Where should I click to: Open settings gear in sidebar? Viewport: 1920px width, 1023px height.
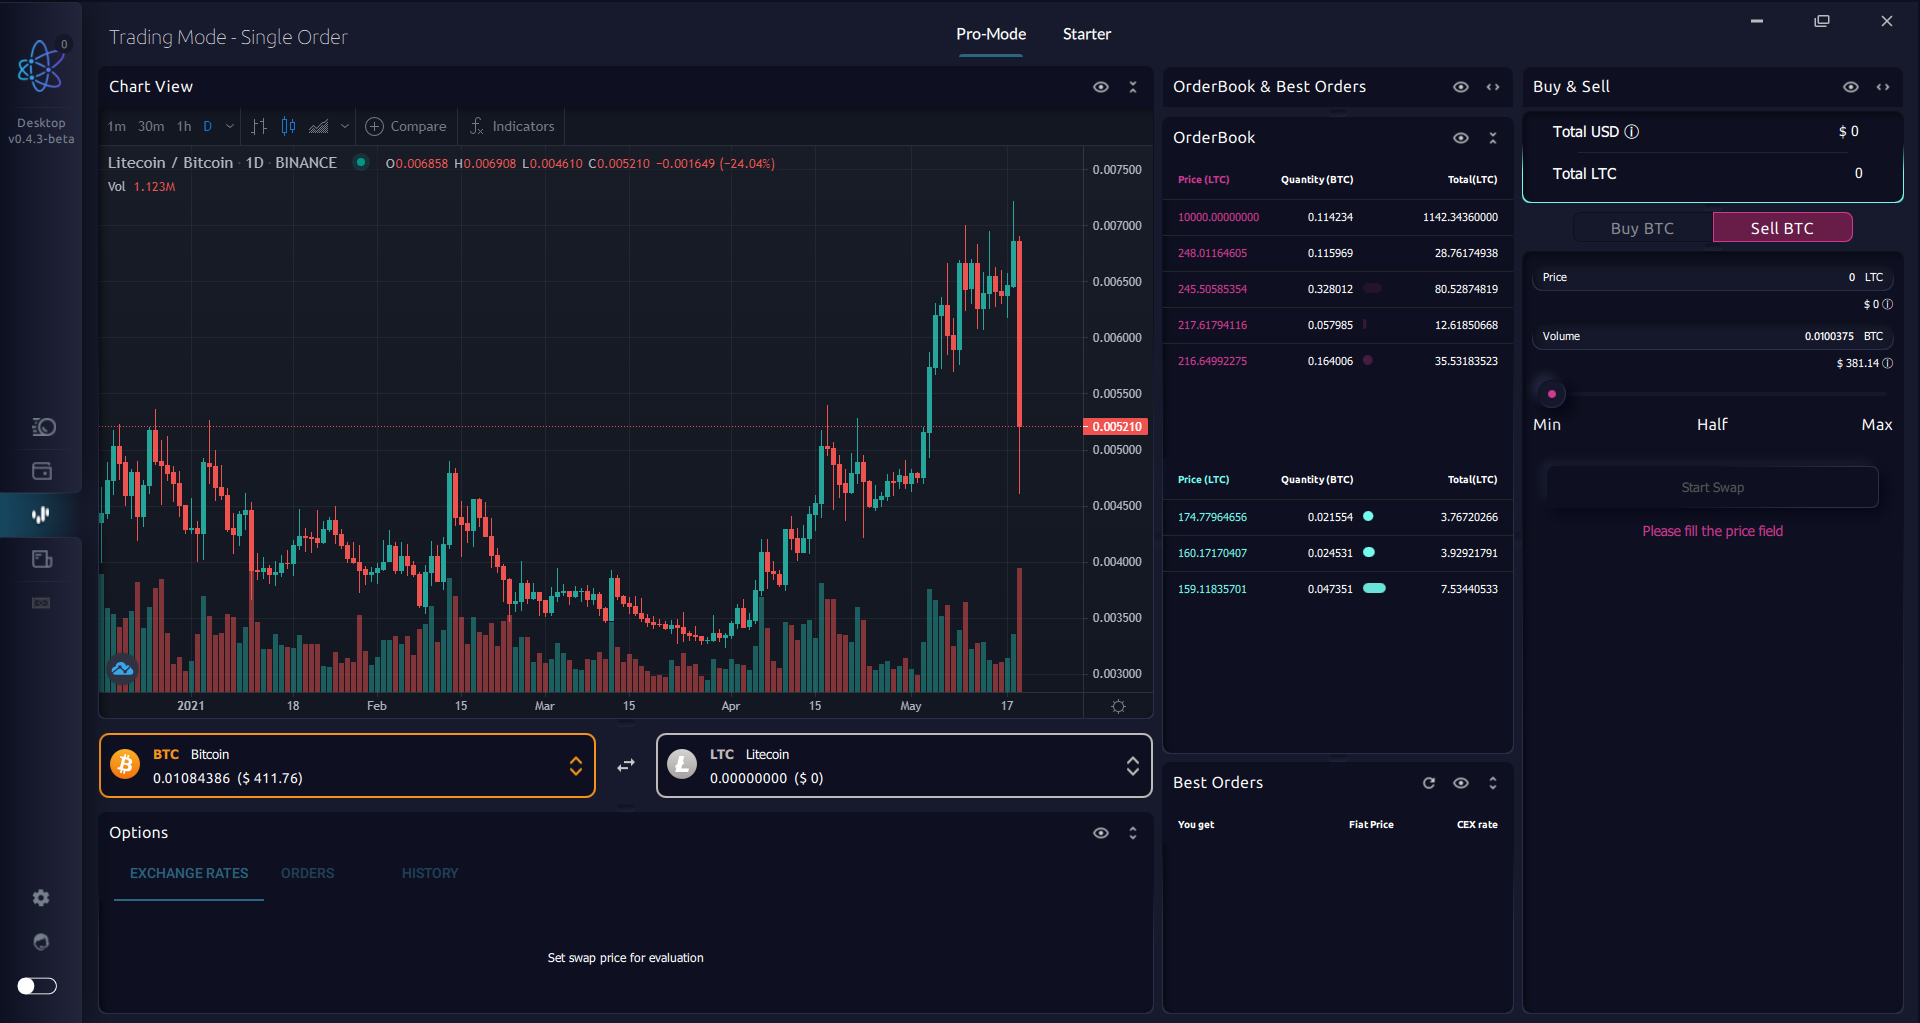[41, 898]
